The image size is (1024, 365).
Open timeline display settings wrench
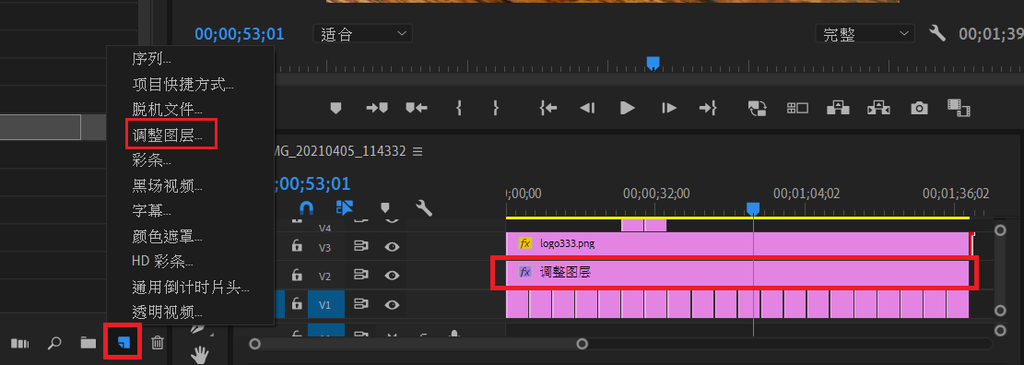click(424, 208)
